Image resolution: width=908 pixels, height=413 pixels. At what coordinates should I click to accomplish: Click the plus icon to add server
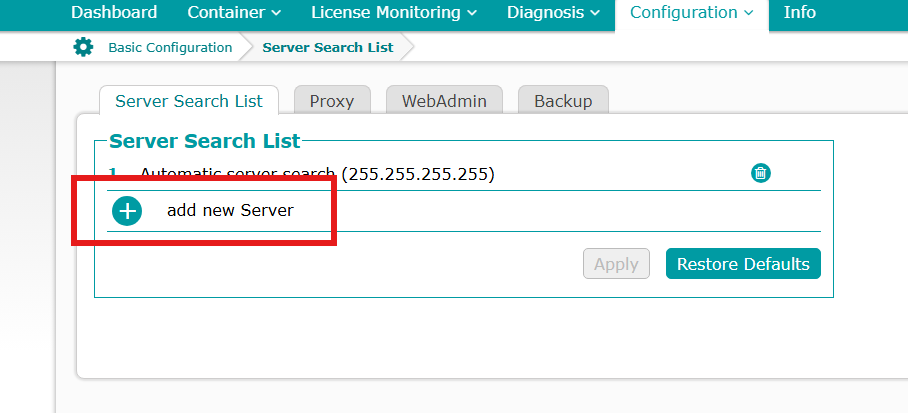tap(127, 211)
